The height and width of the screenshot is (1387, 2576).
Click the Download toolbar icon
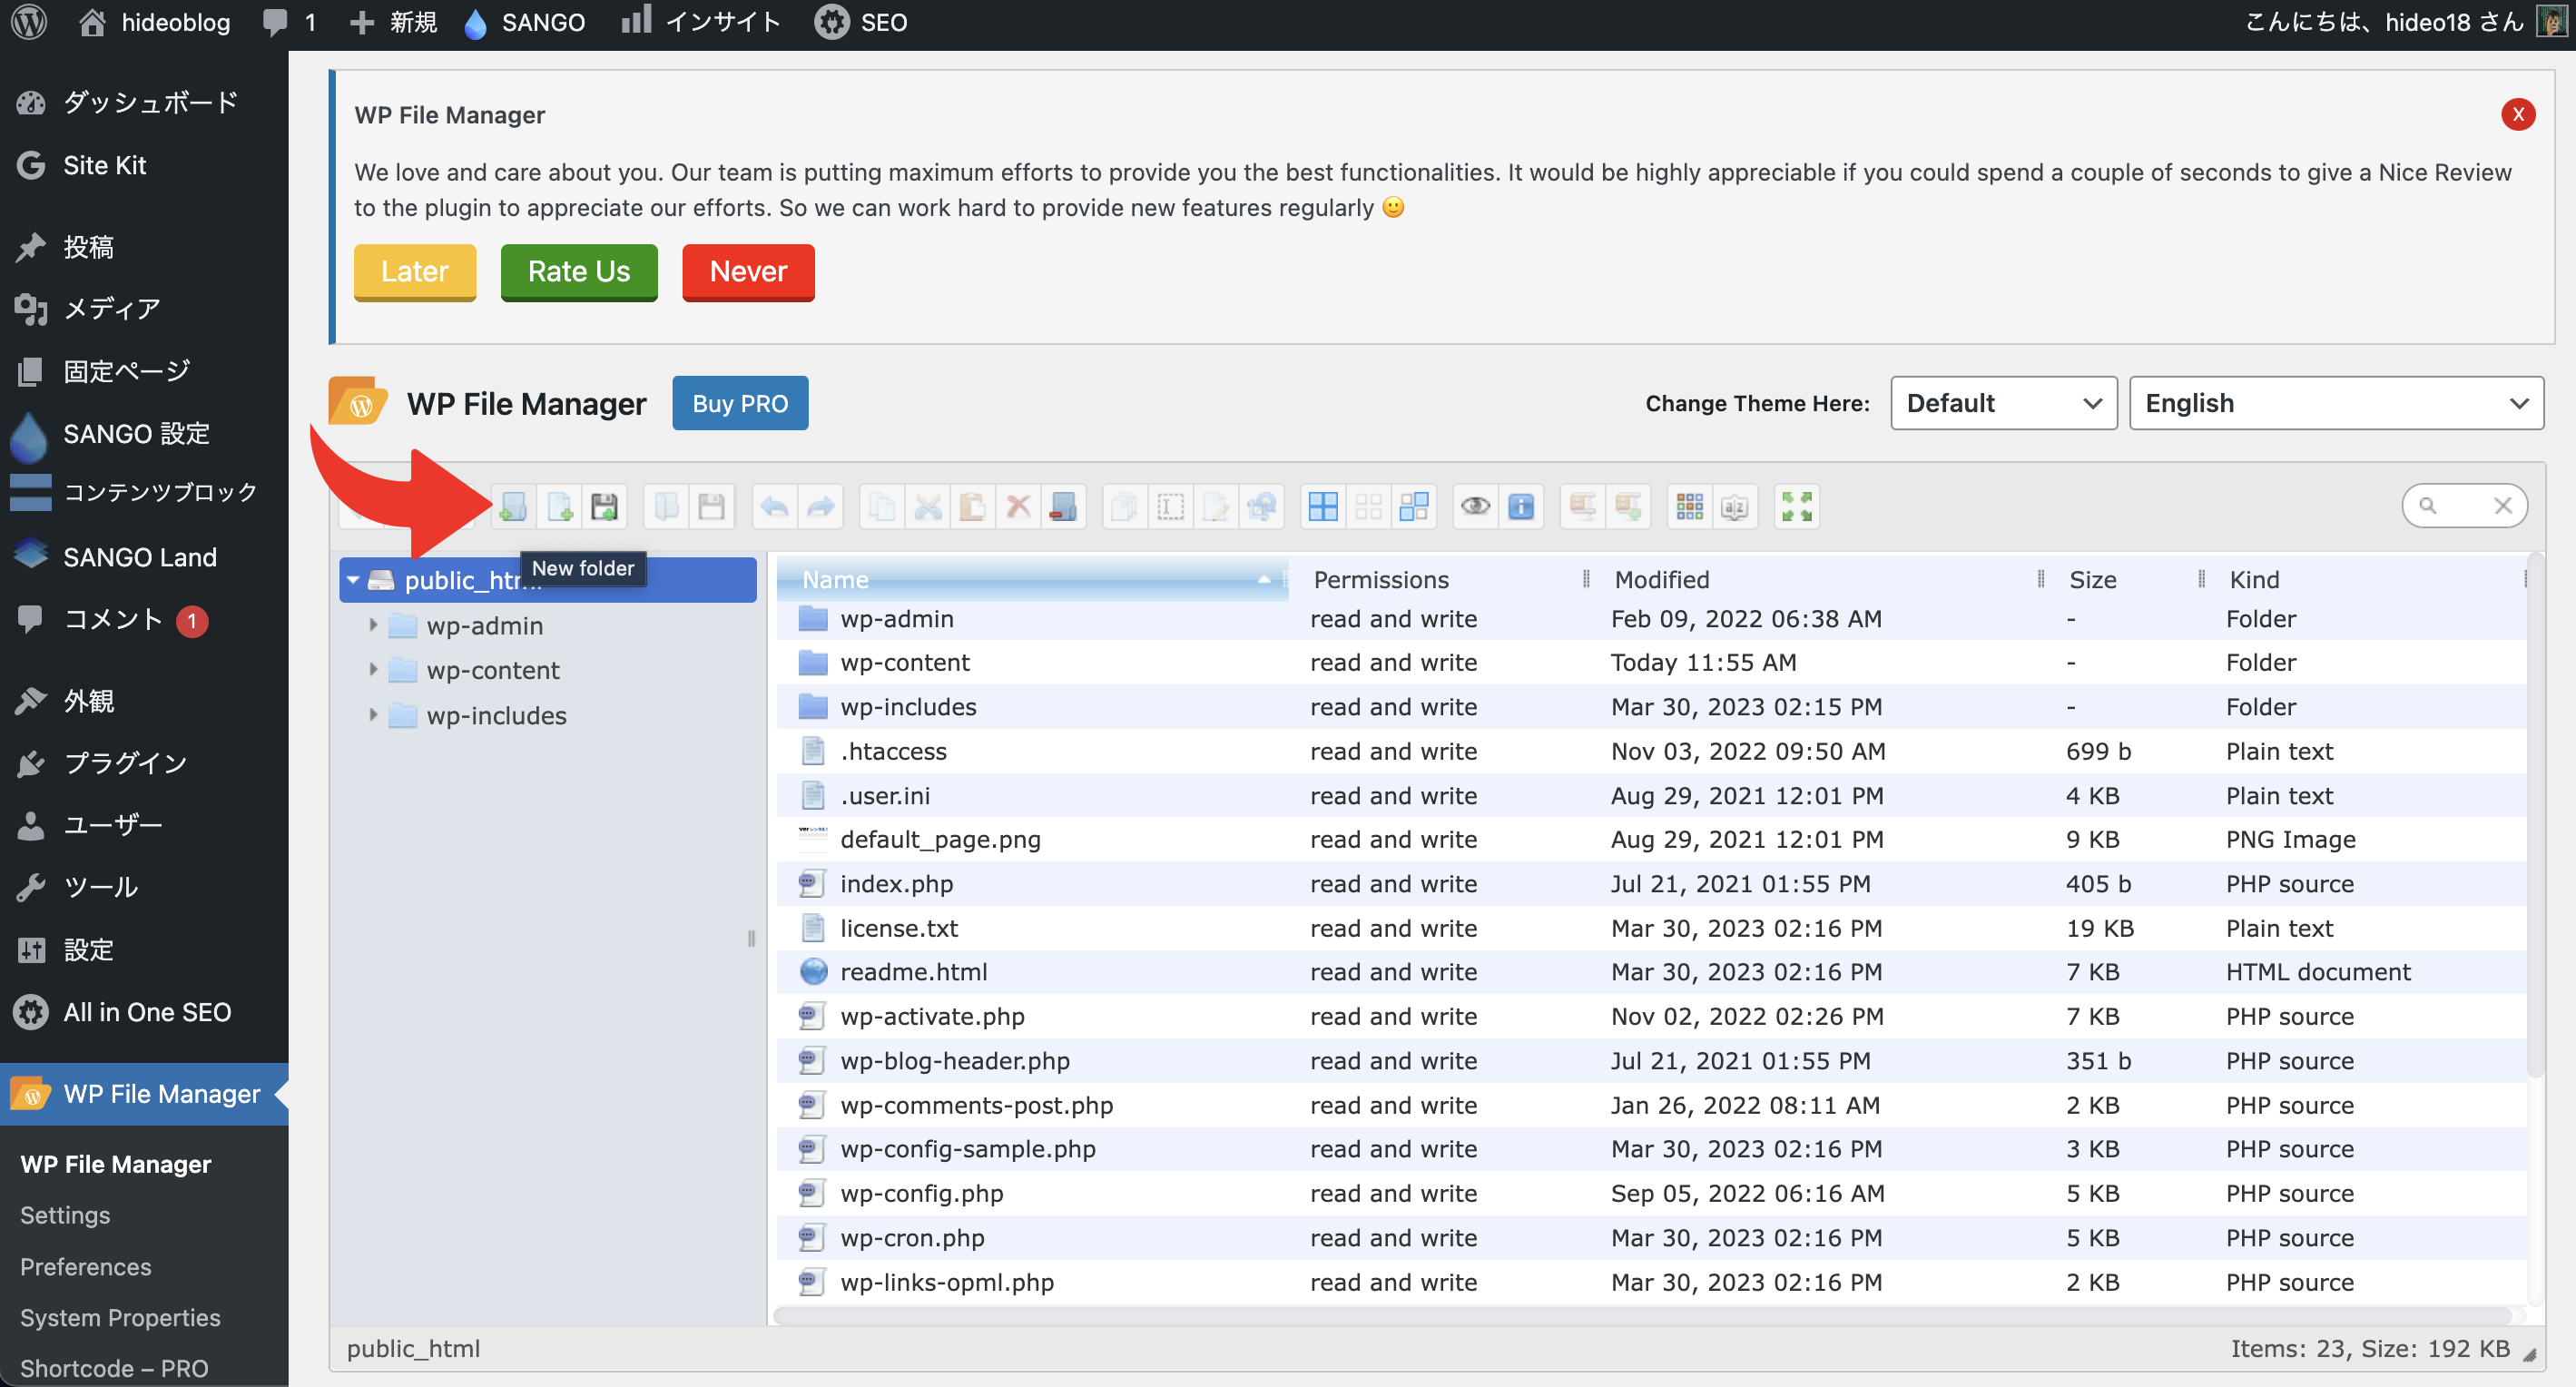(x=711, y=507)
